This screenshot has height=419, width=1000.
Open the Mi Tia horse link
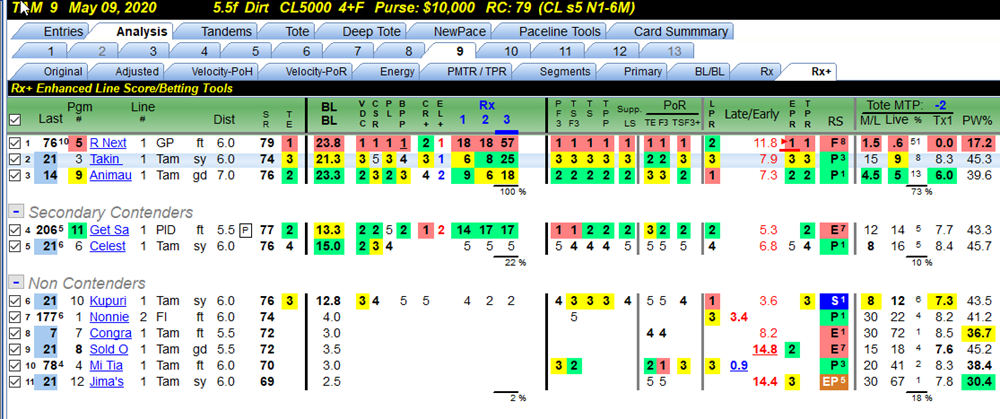(x=105, y=365)
